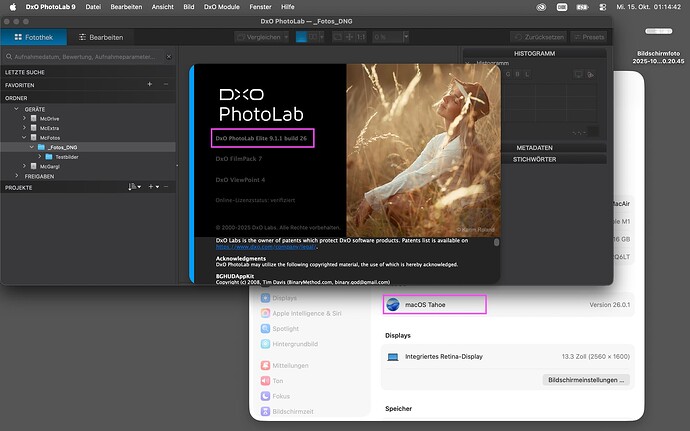Expand the Freigaben section

click(15, 176)
